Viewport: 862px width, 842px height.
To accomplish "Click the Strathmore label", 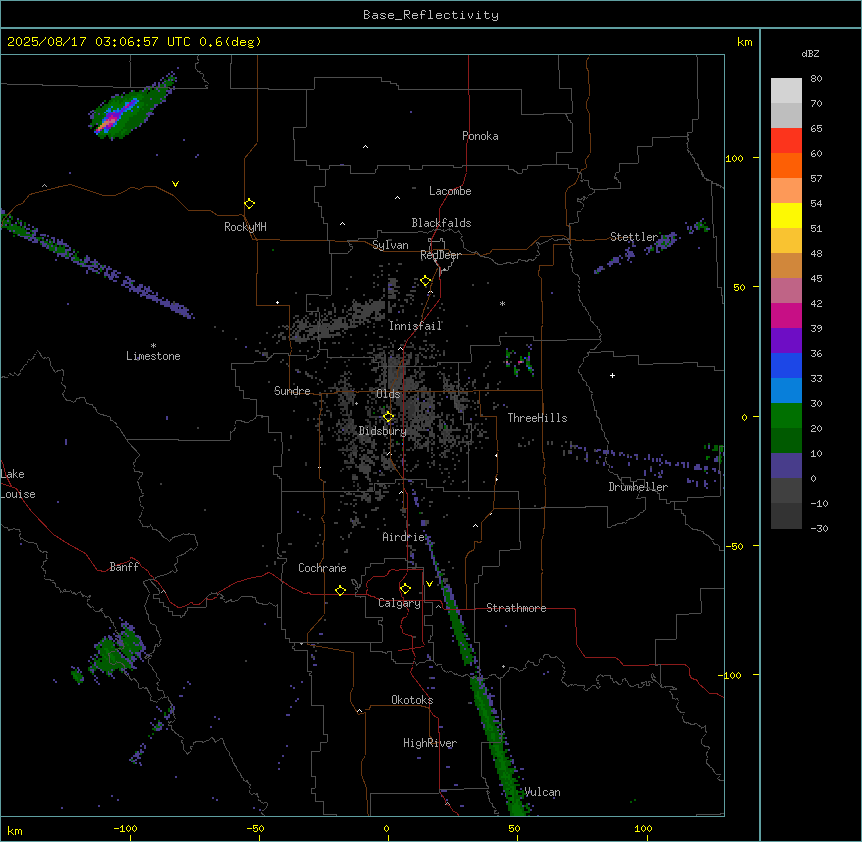I will (516, 608).
